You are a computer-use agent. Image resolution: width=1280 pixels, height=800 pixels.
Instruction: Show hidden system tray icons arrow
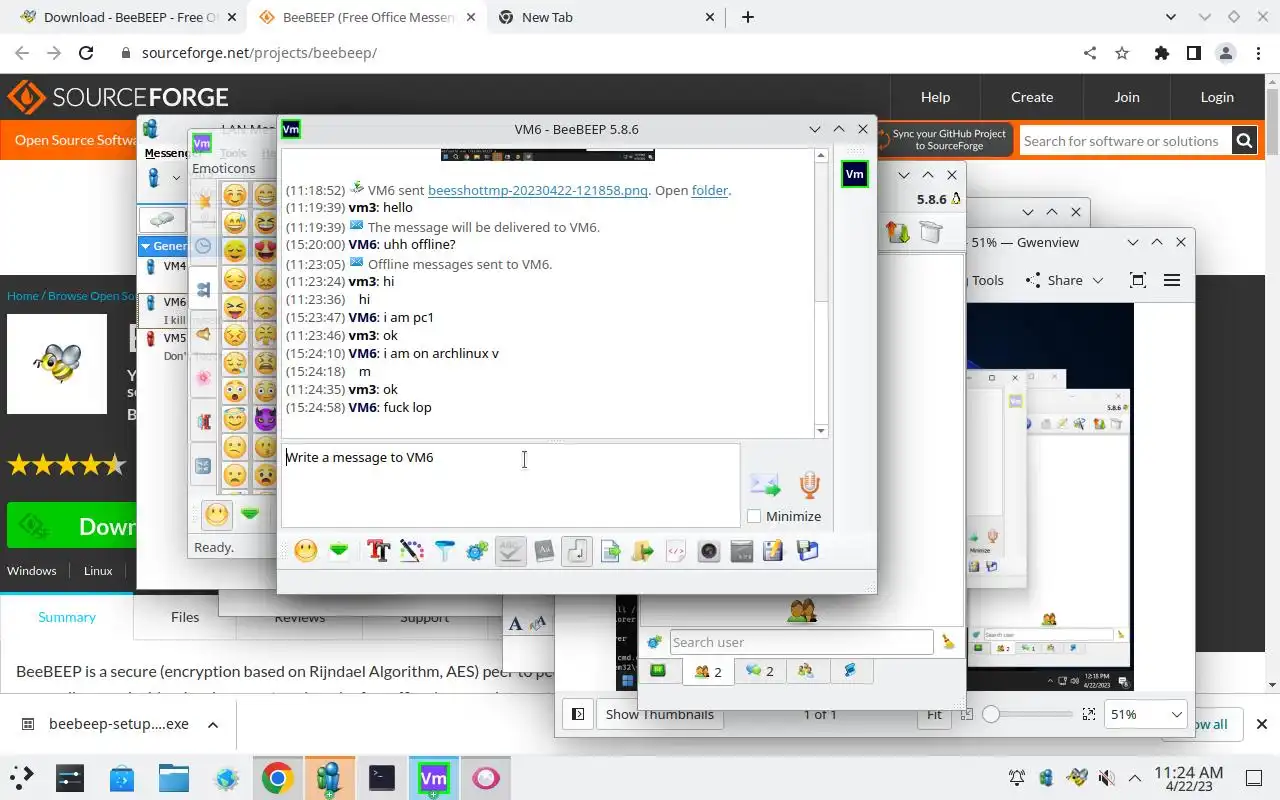pyautogui.click(x=1135, y=778)
